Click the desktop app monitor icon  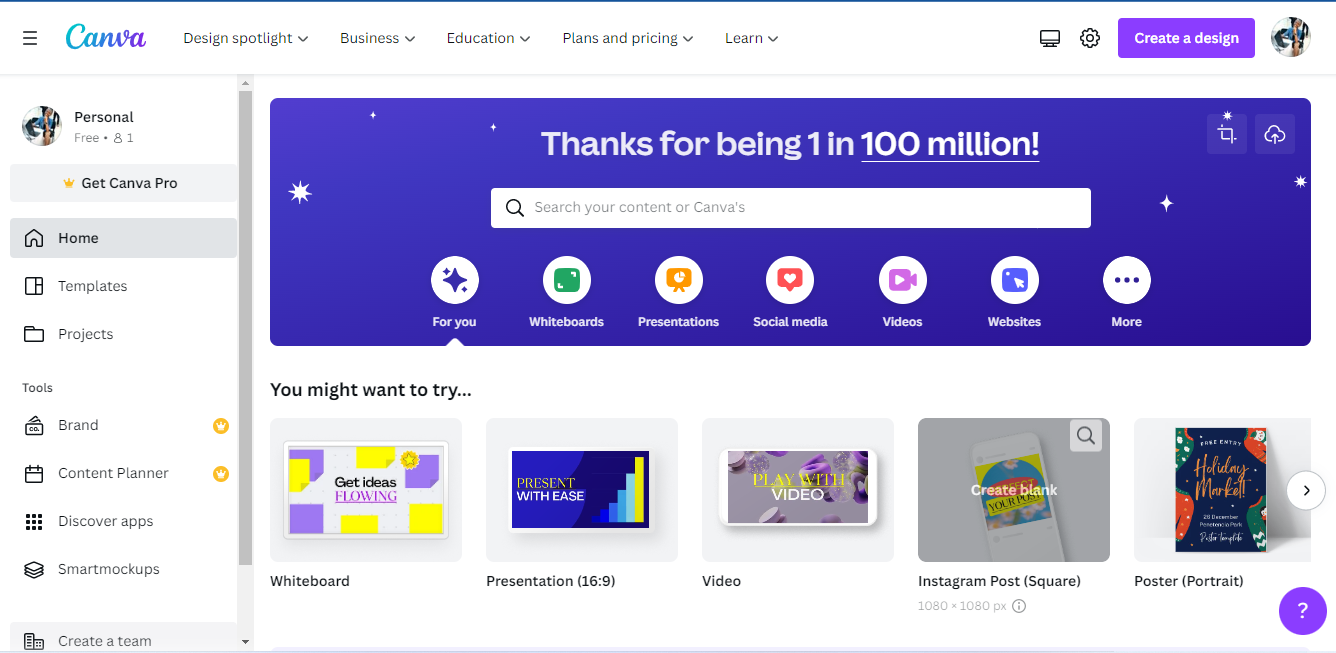(x=1050, y=38)
